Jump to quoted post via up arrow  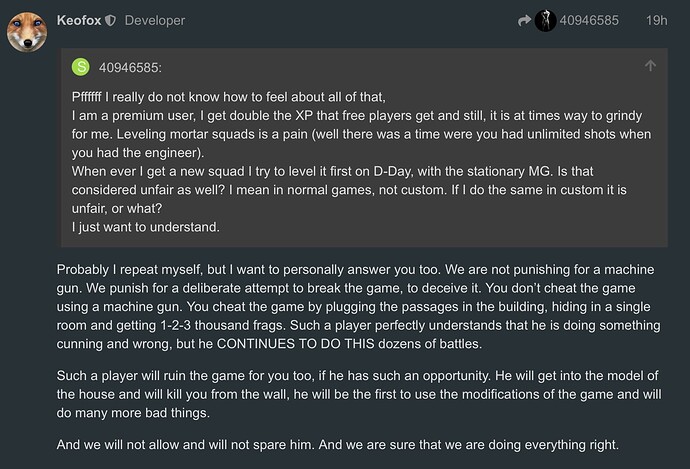click(650, 66)
